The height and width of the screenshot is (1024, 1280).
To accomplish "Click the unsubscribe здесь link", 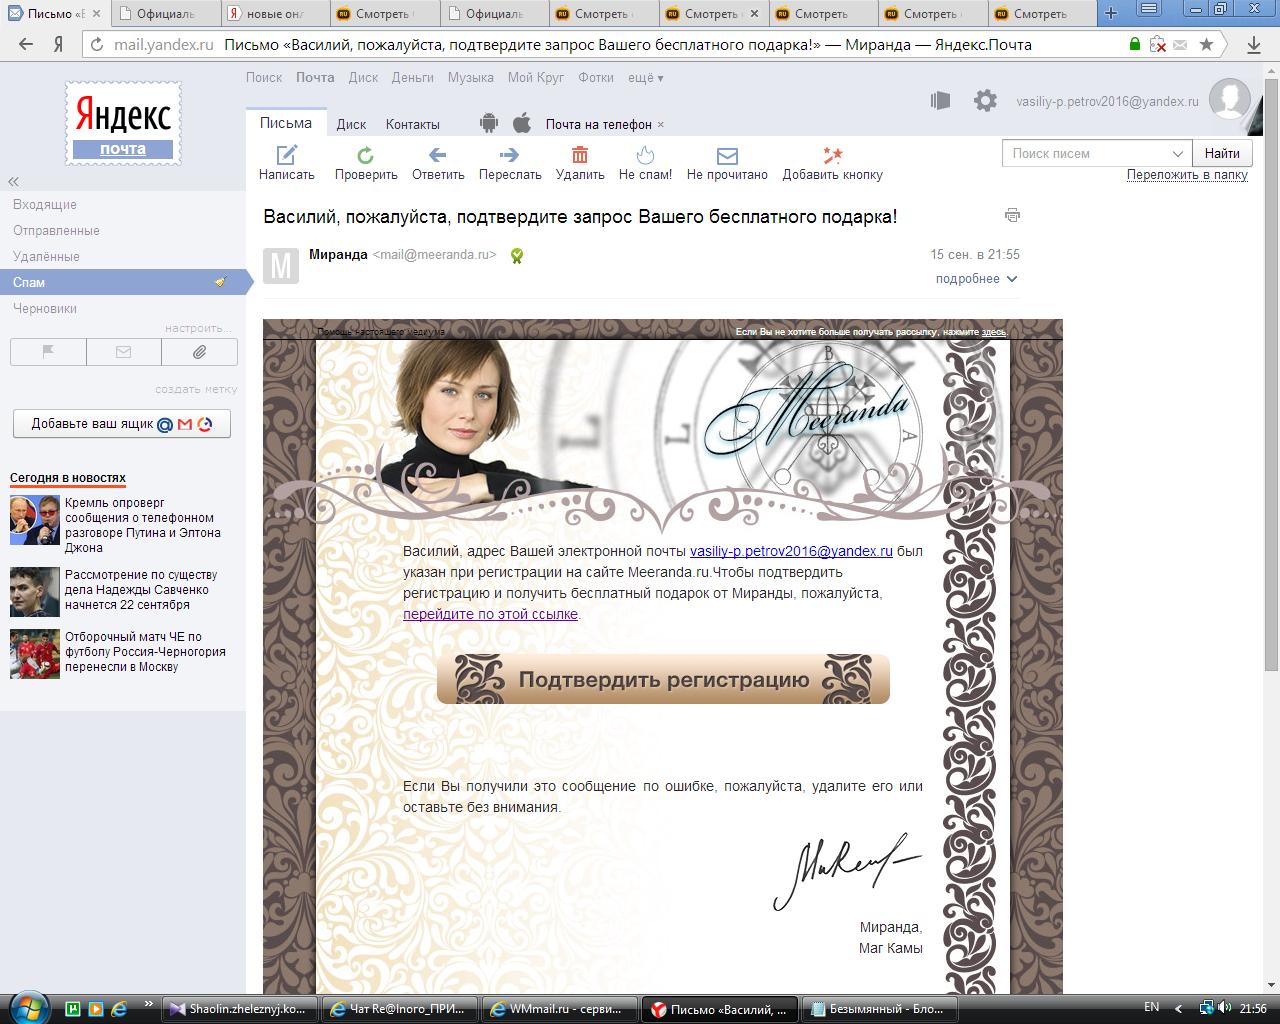I will [994, 332].
